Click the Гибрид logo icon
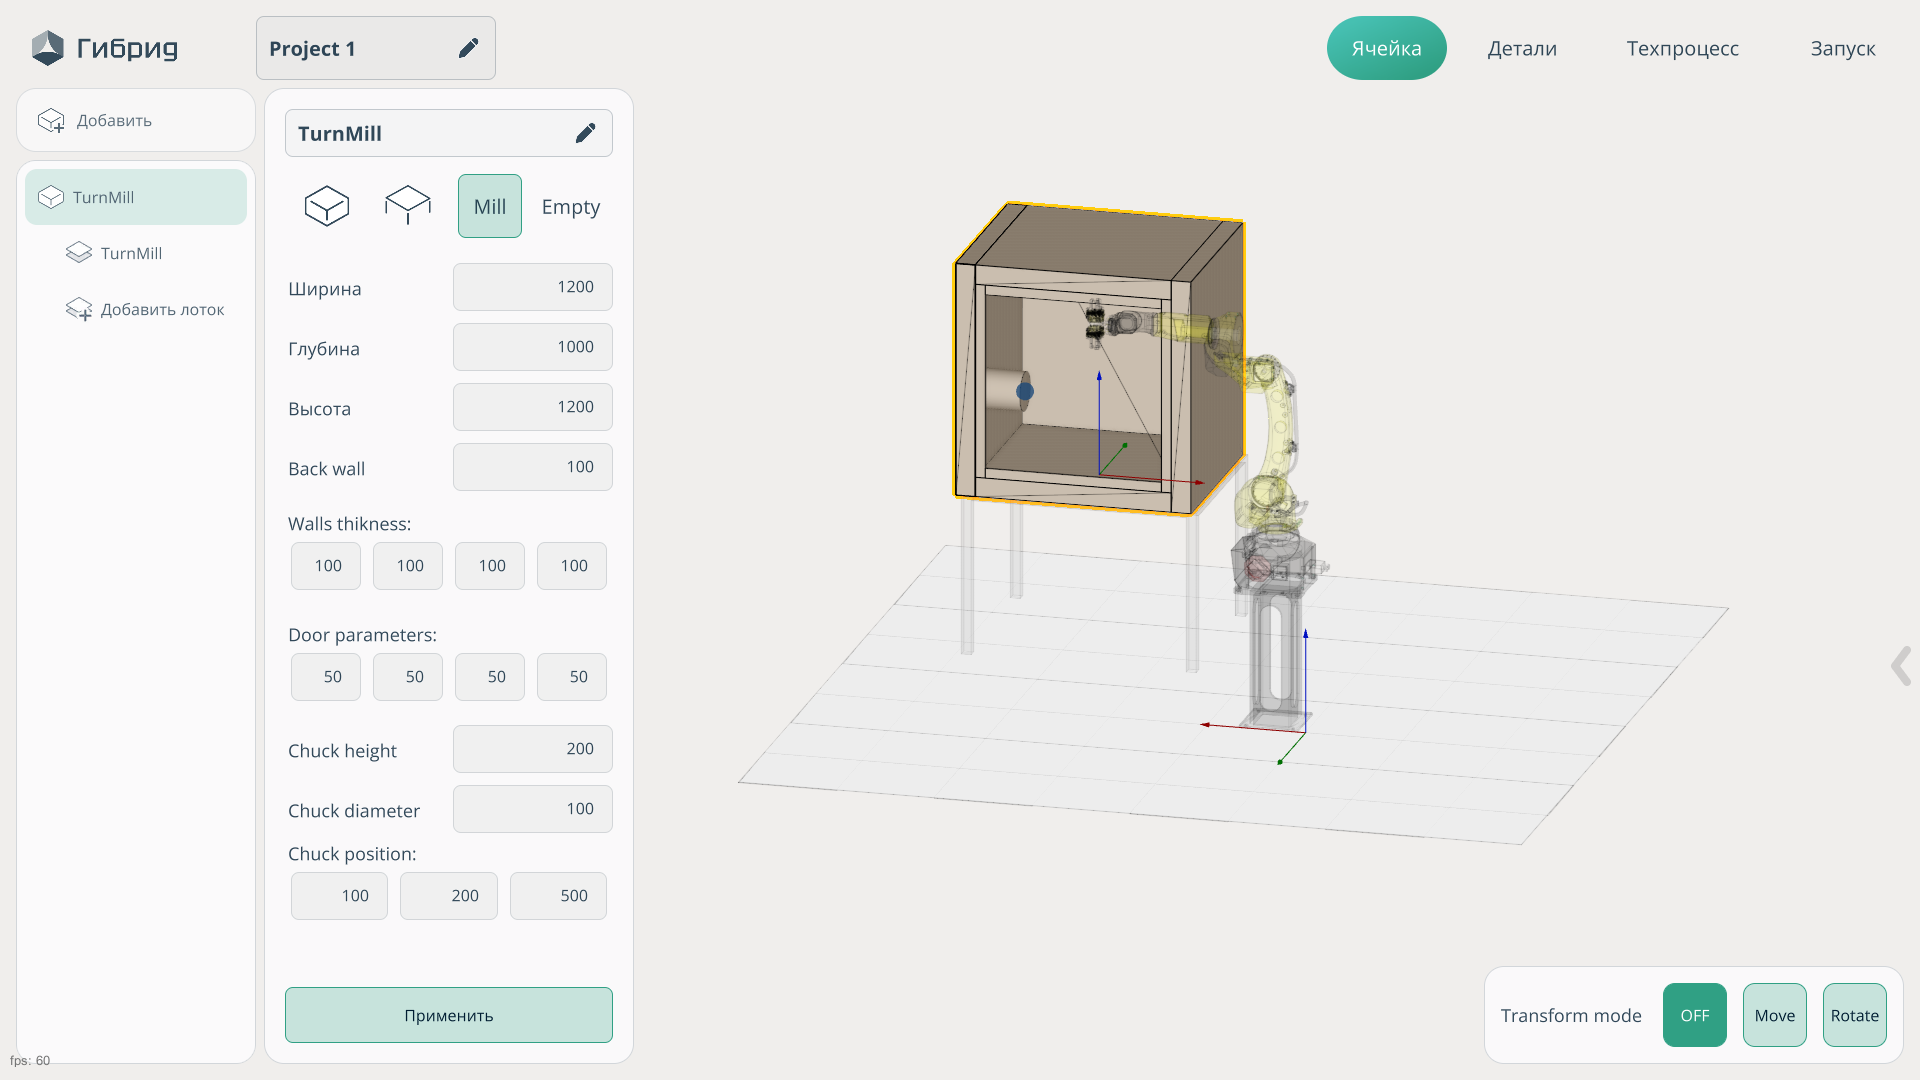The image size is (1920, 1080). (47, 48)
